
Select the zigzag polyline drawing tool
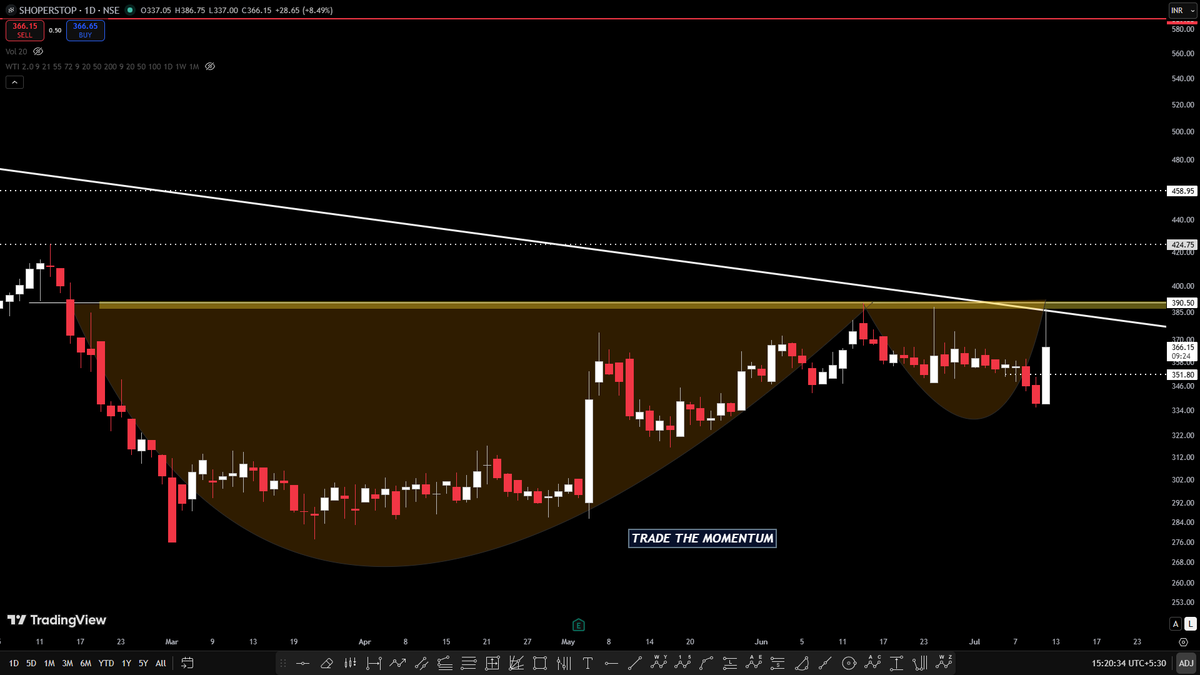(398, 662)
